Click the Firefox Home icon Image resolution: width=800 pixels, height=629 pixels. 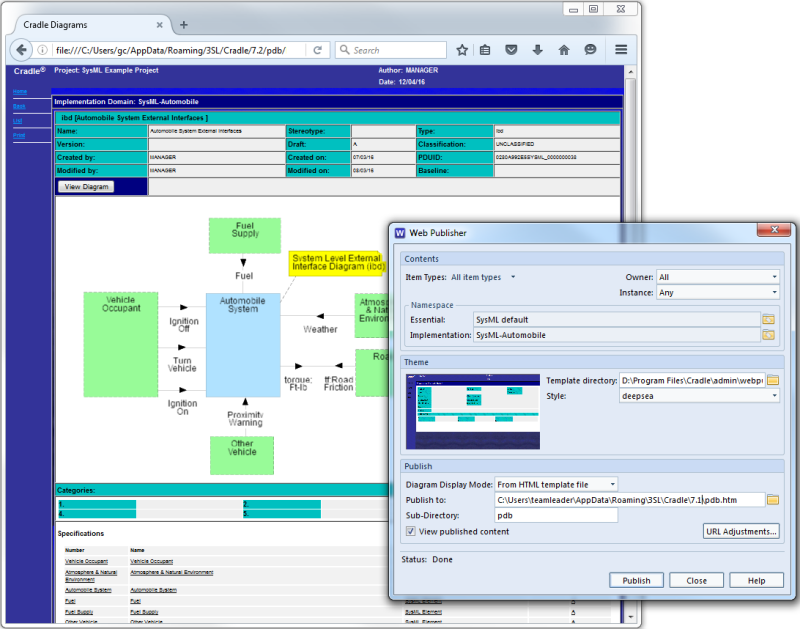pos(564,49)
